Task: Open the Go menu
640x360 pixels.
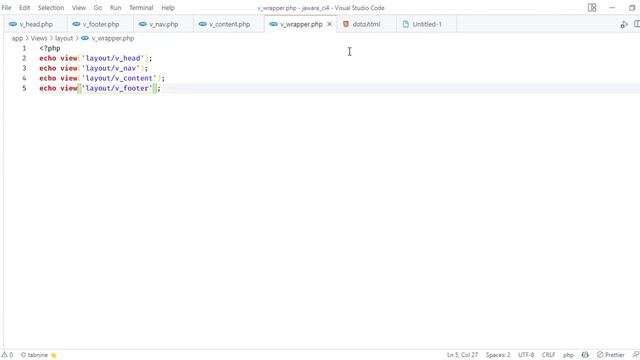Action: pos(98,8)
